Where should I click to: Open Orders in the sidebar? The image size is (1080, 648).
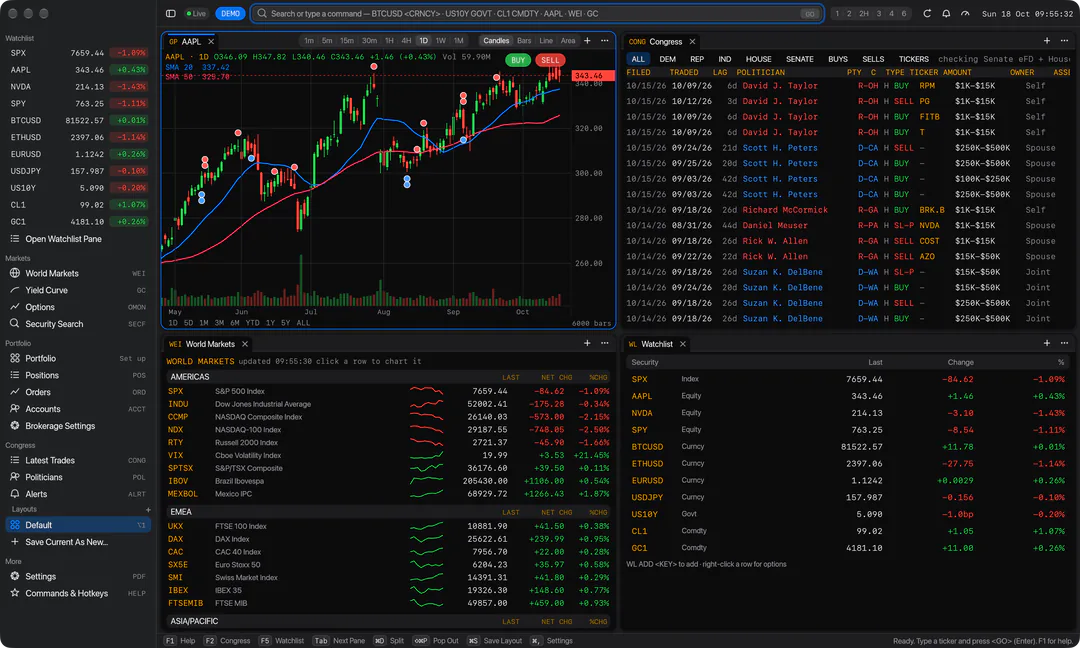pyautogui.click(x=77, y=392)
